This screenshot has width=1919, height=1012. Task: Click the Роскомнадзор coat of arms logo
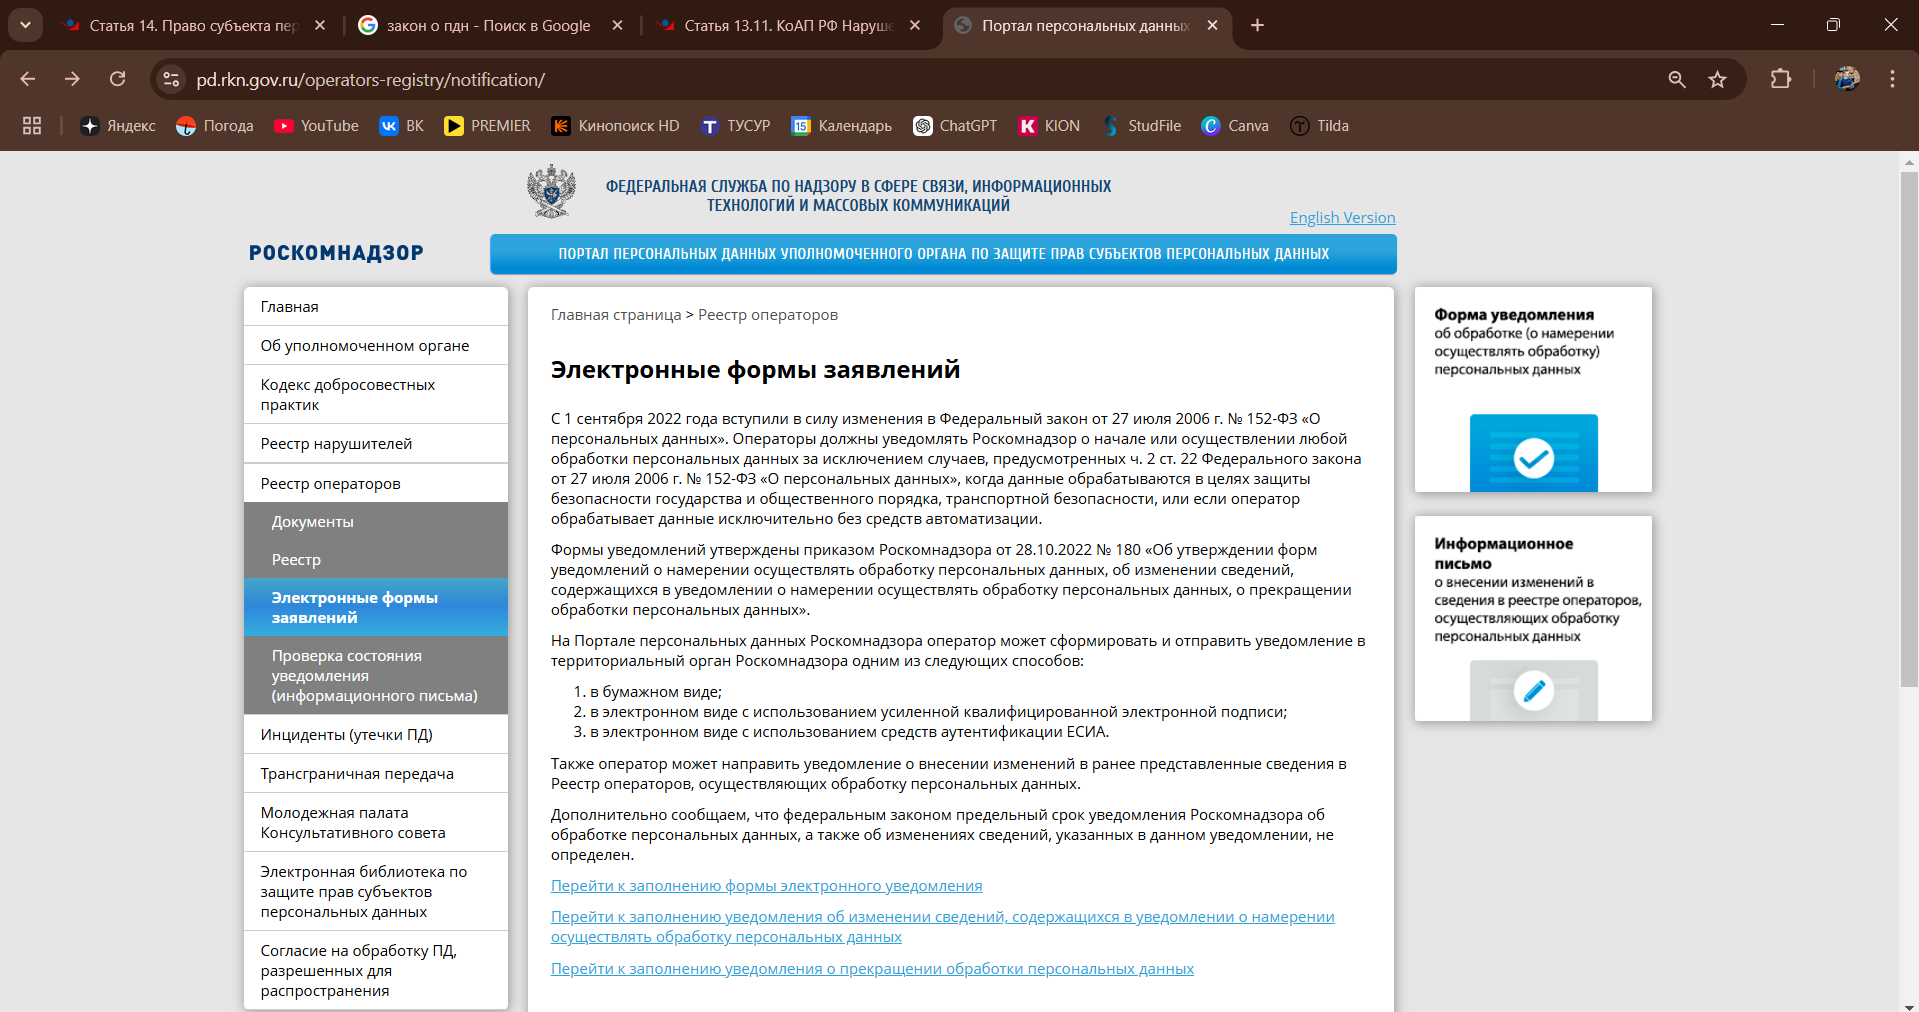551,191
